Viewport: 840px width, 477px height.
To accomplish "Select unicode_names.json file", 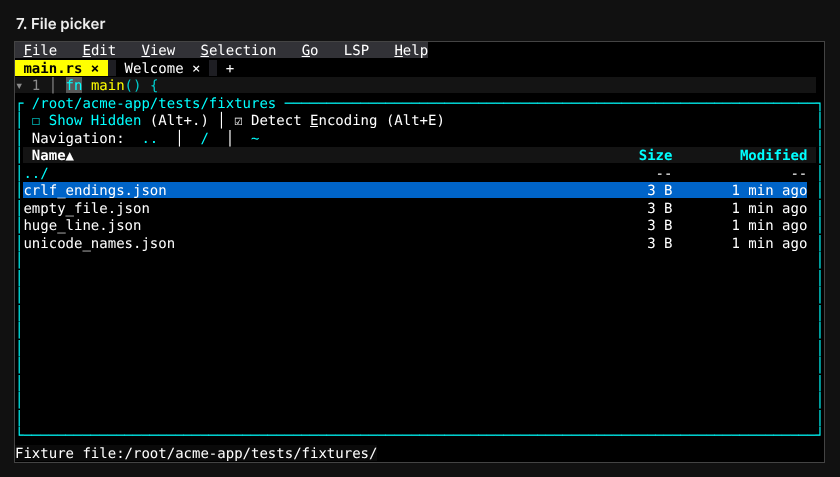I will 415,243.
